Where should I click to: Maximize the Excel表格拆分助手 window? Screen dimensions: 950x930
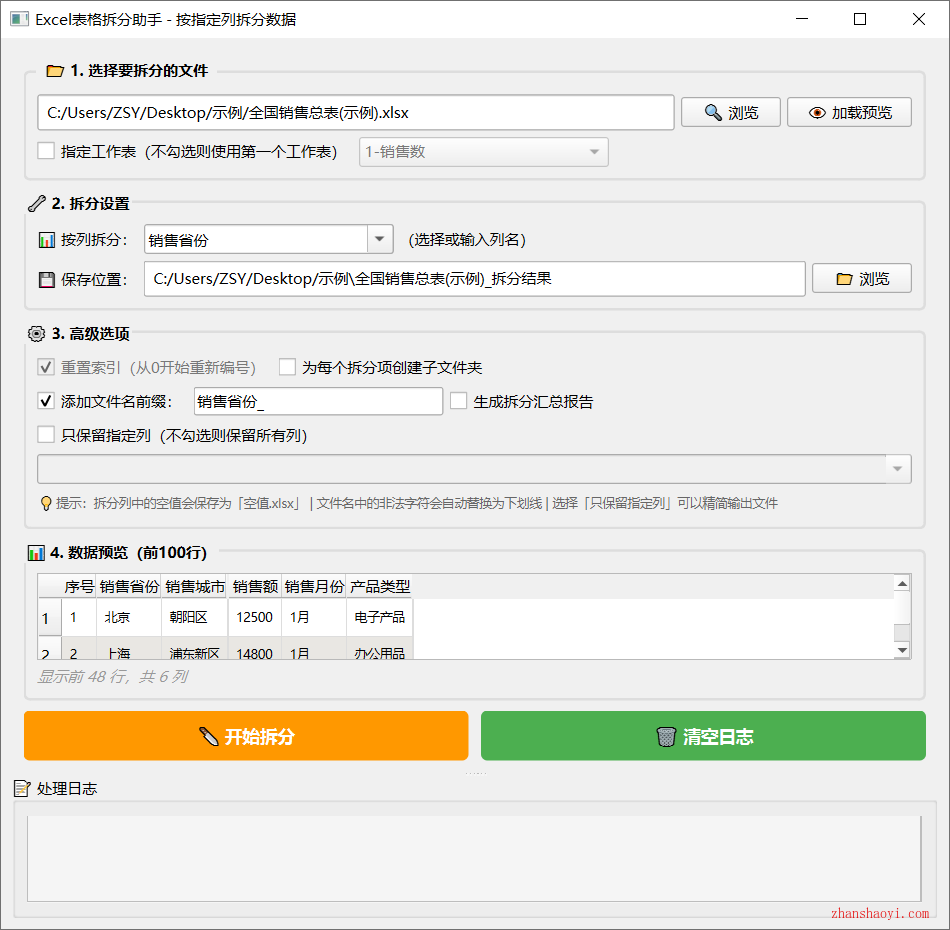coord(860,19)
